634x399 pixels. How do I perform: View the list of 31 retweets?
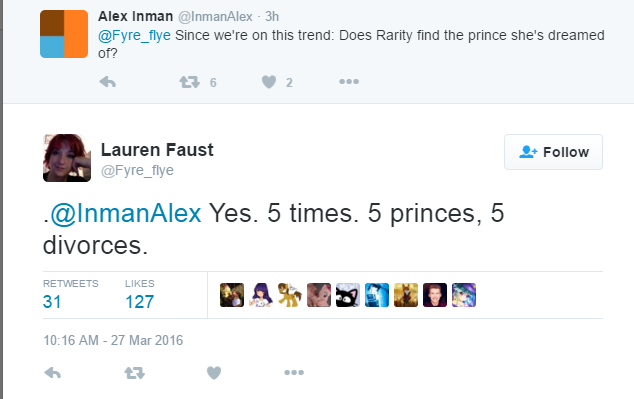[x=70, y=295]
